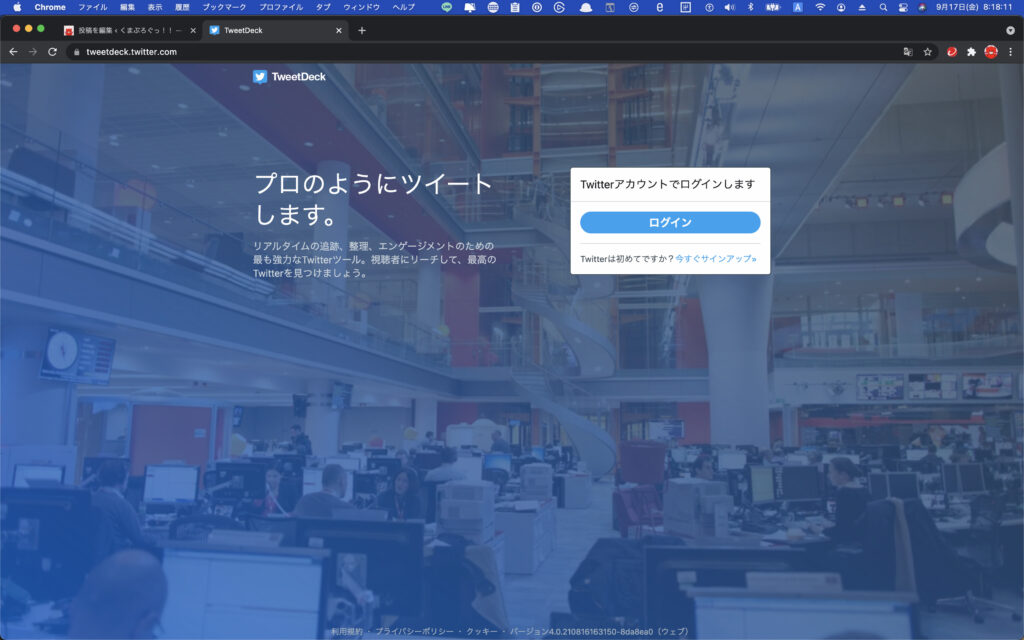Open the 利用規約 footer link
Screen dimensions: 1024x640
[347, 632]
